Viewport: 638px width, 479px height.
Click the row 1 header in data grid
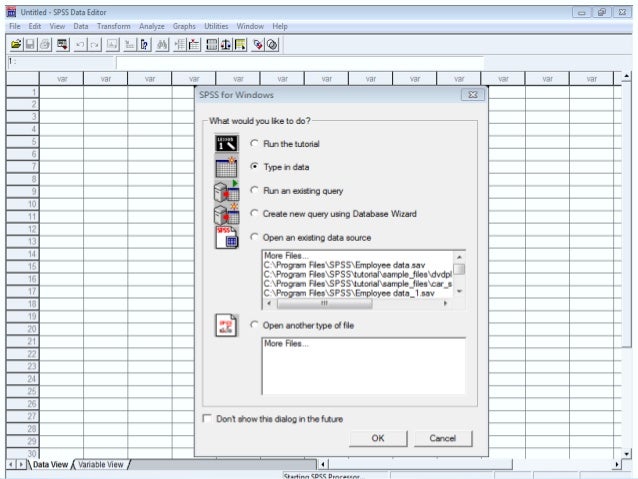pos(23,92)
